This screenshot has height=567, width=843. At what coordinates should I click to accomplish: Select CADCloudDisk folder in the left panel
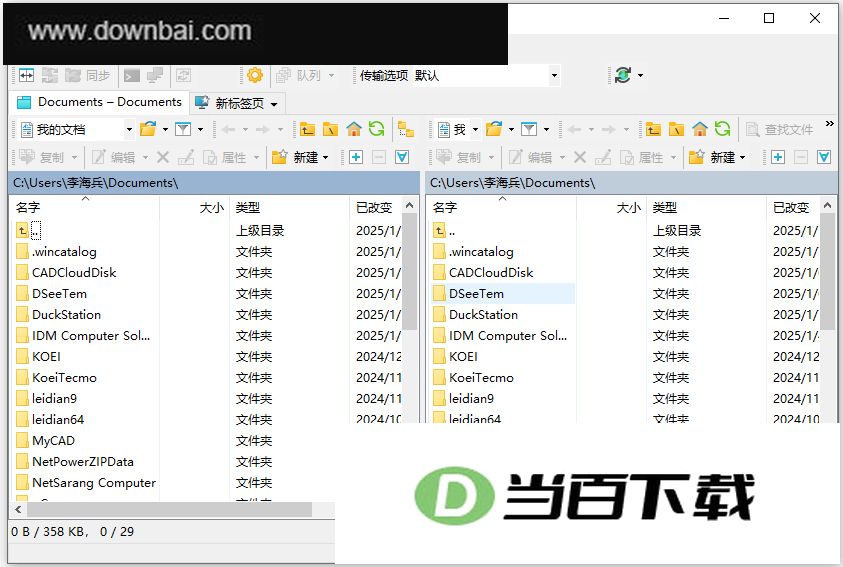74,272
